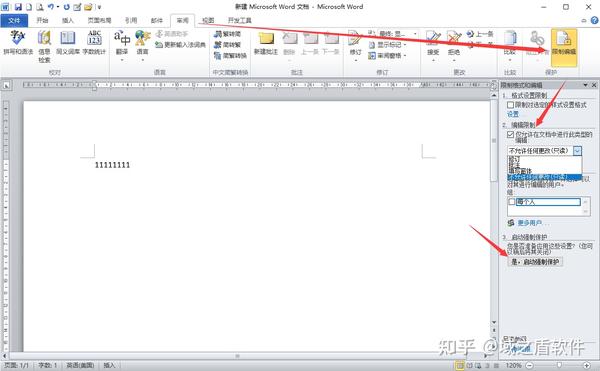This screenshot has width=600, height=371.
Task: Click the New blank document icon
Action: (29, 7)
